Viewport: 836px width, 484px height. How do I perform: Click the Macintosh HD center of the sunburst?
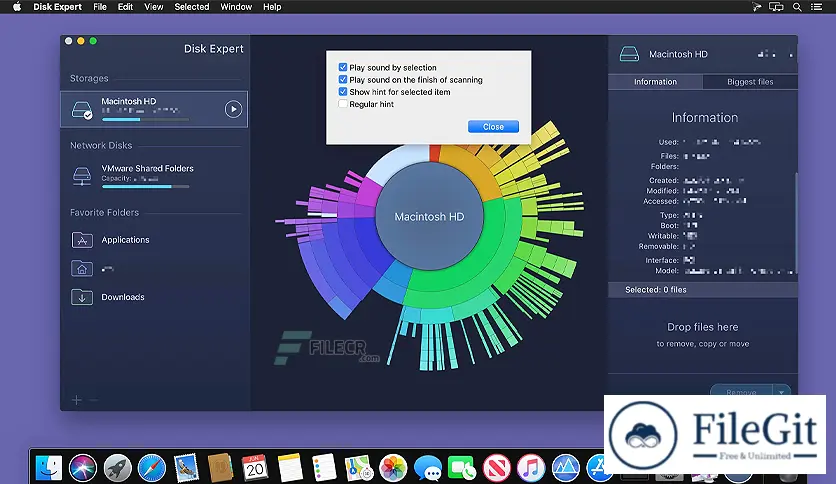429,216
